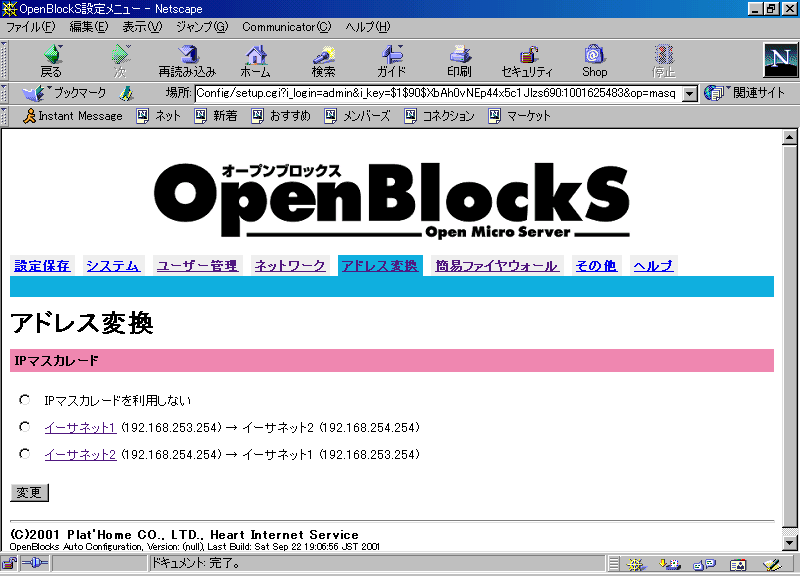Image resolution: width=800 pixels, height=576 pixels.
Task: Expand the location URL dropdown arrow
Action: tap(690, 93)
